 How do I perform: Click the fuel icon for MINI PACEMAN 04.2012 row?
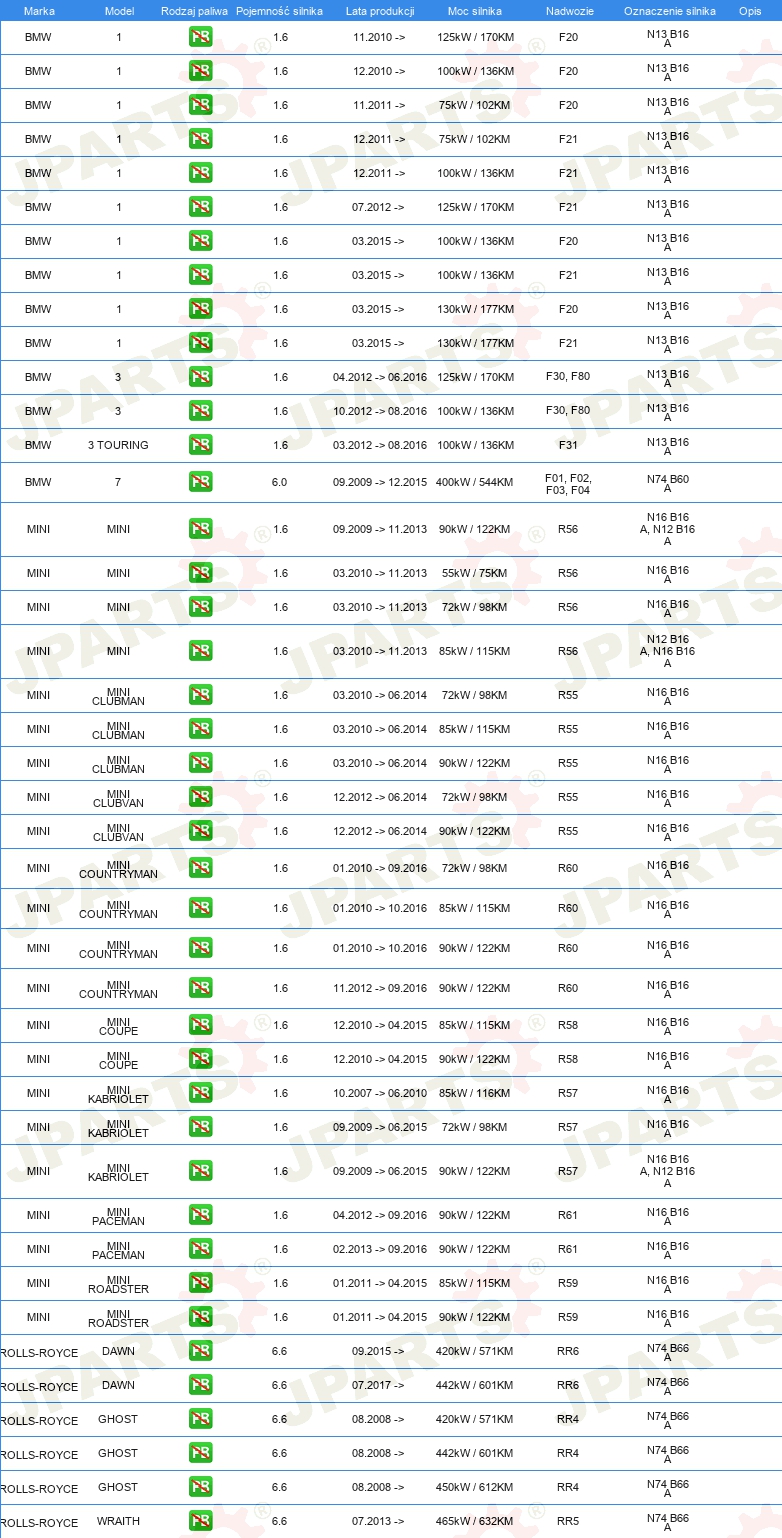tap(200, 1215)
